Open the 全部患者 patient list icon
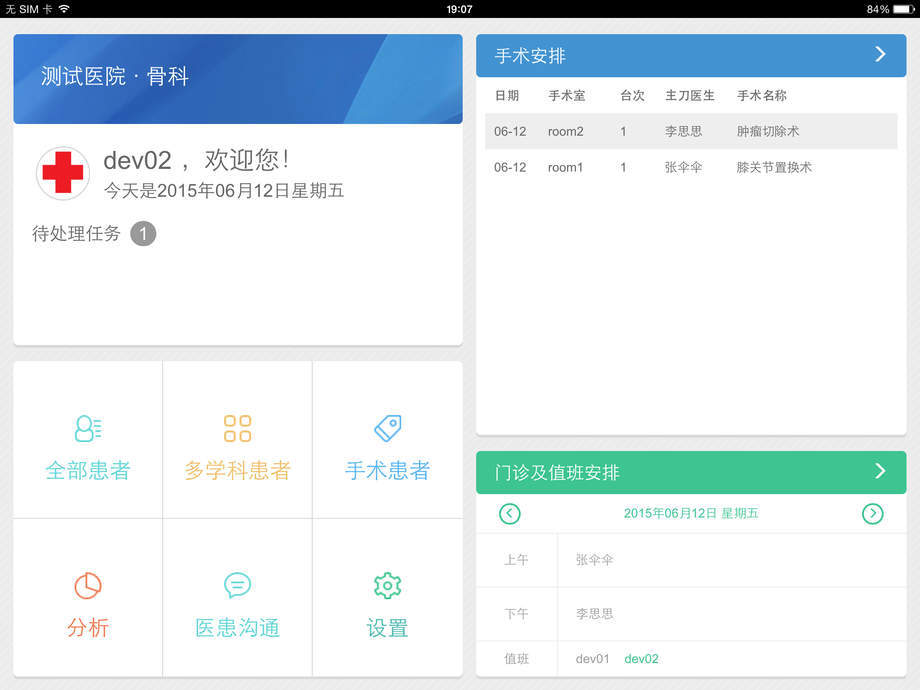The image size is (920, 690). click(x=88, y=428)
